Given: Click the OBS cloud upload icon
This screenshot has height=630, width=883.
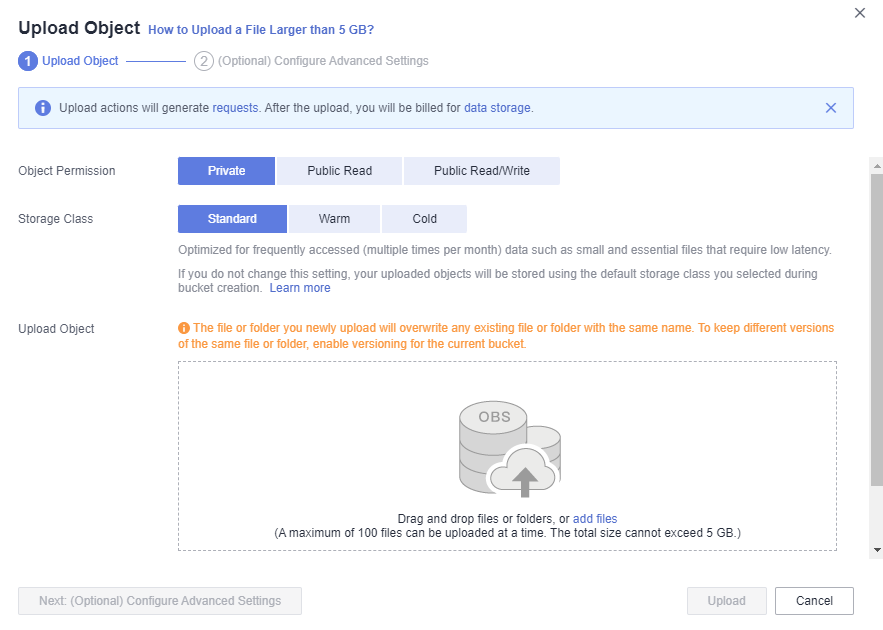Looking at the screenshot, I should (510, 449).
